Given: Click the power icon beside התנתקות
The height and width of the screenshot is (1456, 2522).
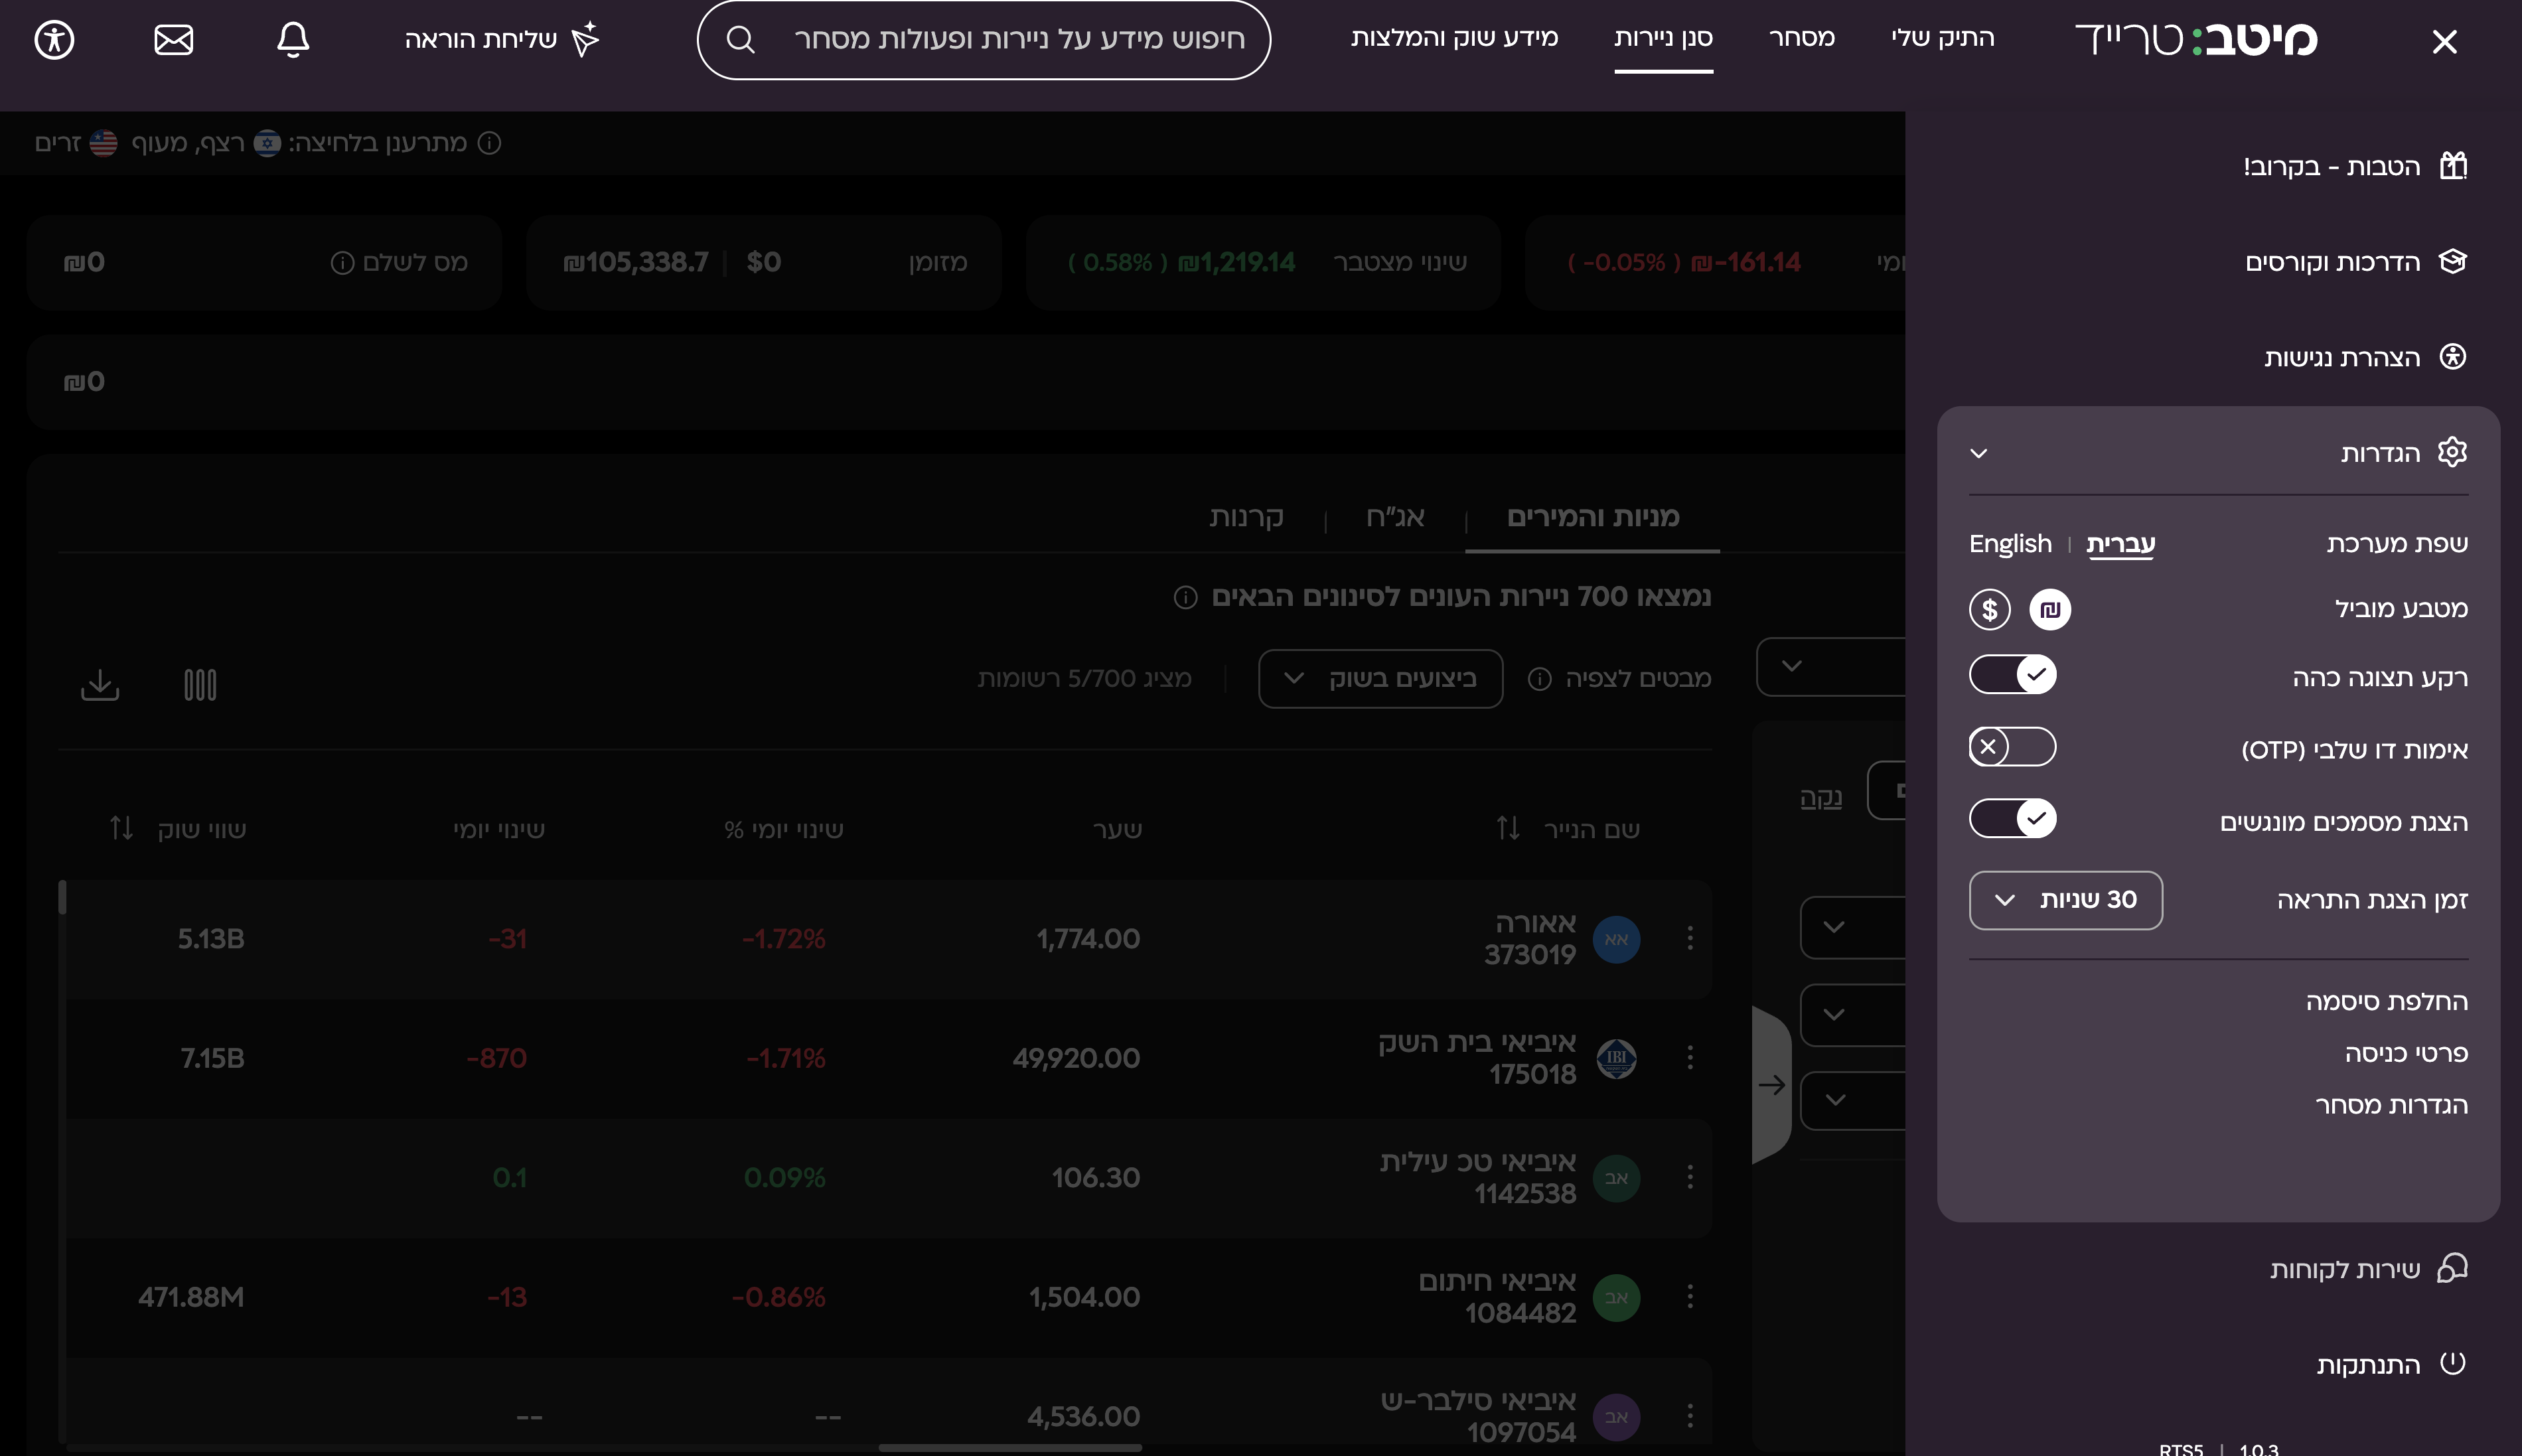Looking at the screenshot, I should click(2453, 1363).
